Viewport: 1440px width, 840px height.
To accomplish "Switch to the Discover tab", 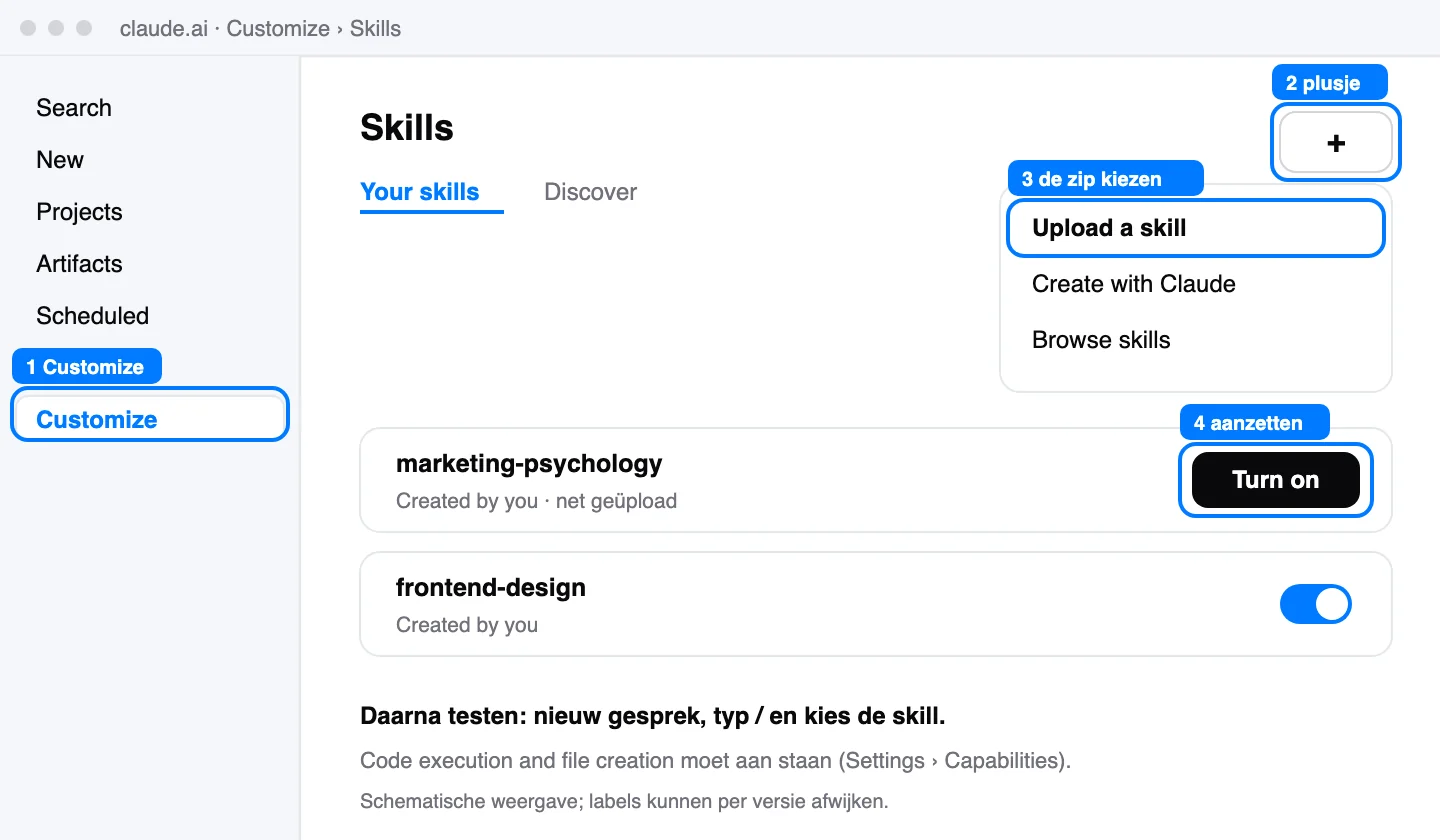I will [x=590, y=192].
